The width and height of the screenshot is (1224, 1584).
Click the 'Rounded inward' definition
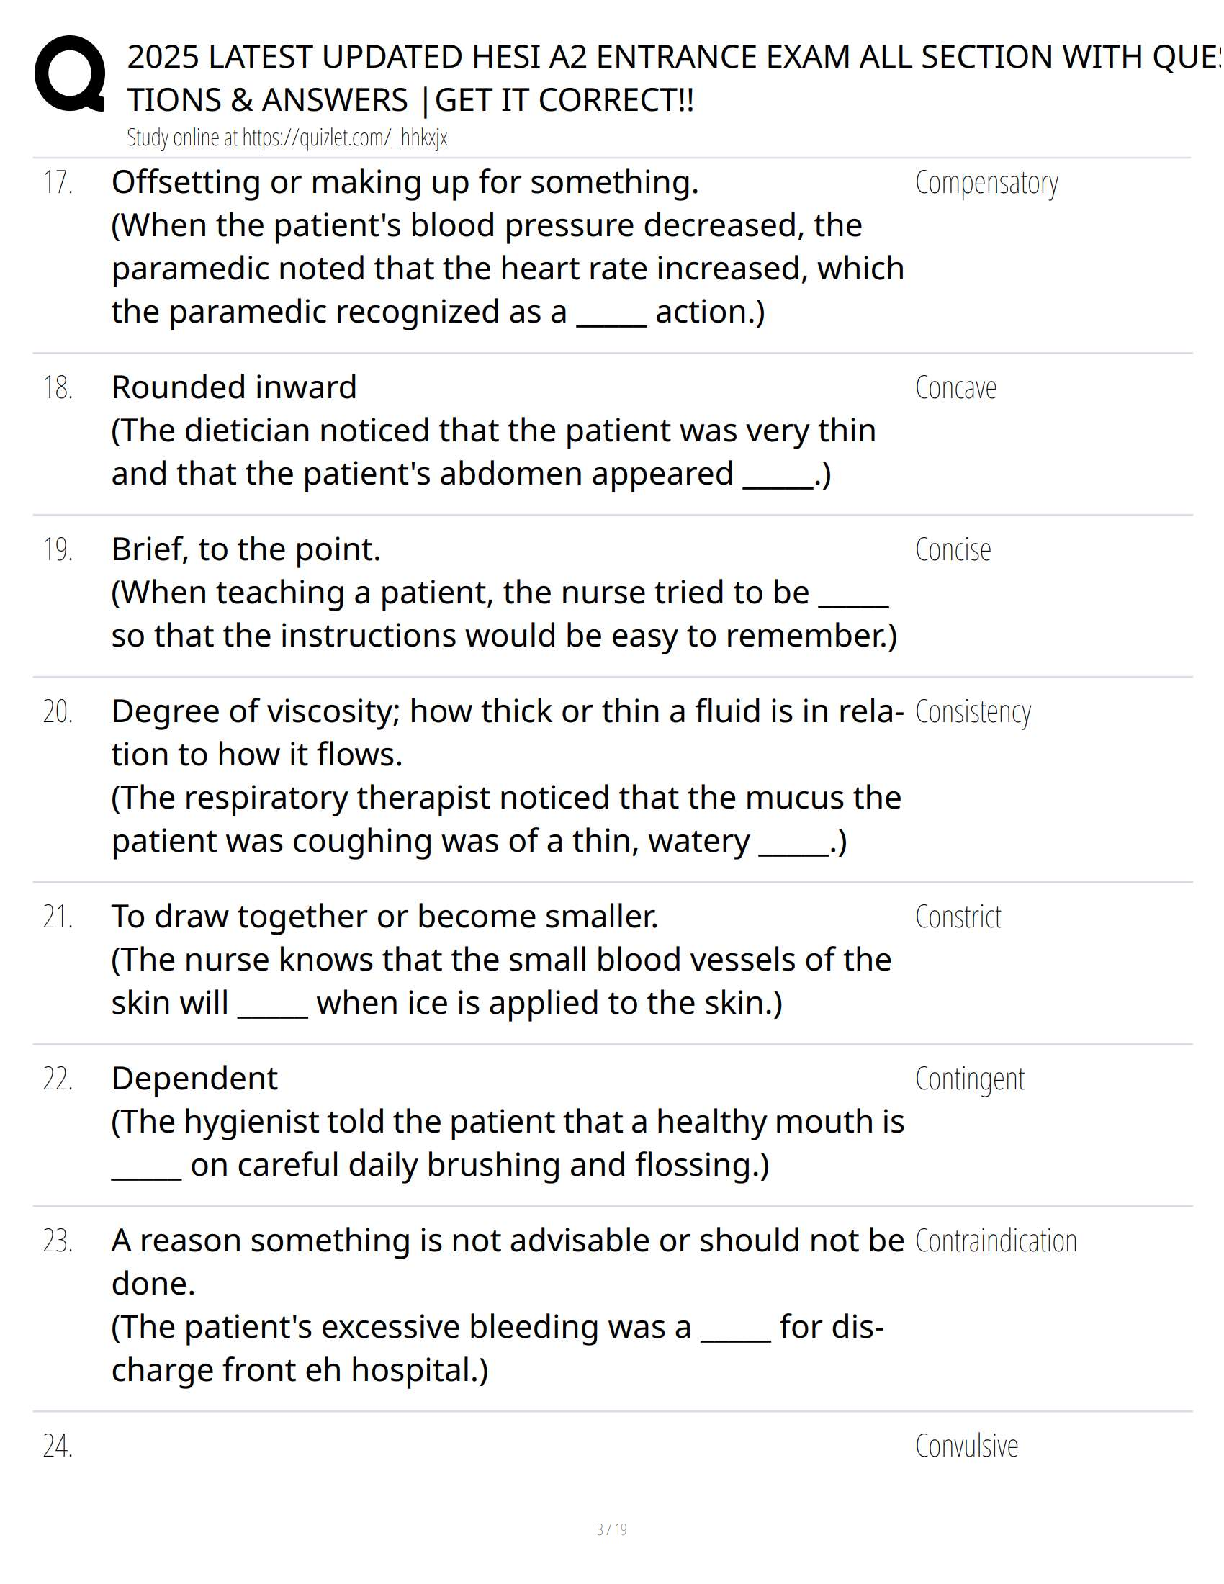pos(234,388)
